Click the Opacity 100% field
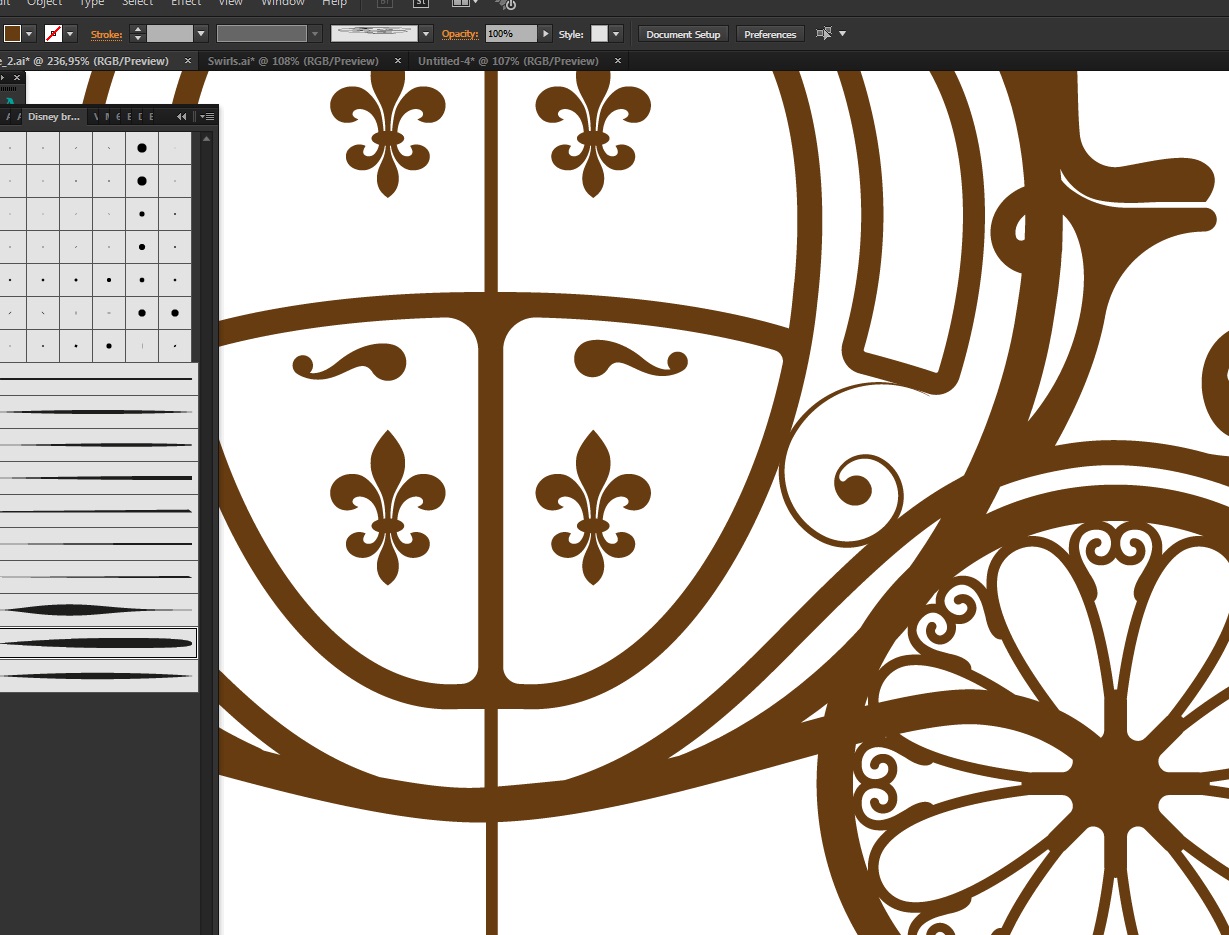This screenshot has width=1229, height=935. coord(511,34)
